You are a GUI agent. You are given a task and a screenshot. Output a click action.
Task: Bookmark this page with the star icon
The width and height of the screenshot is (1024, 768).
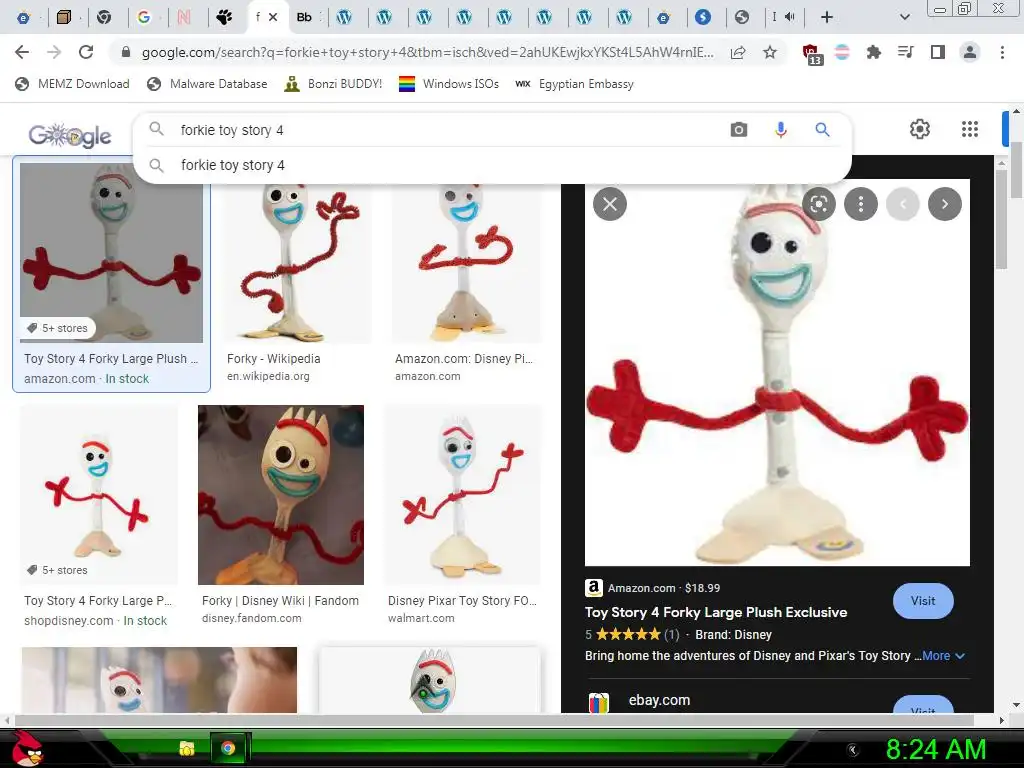coord(770,52)
